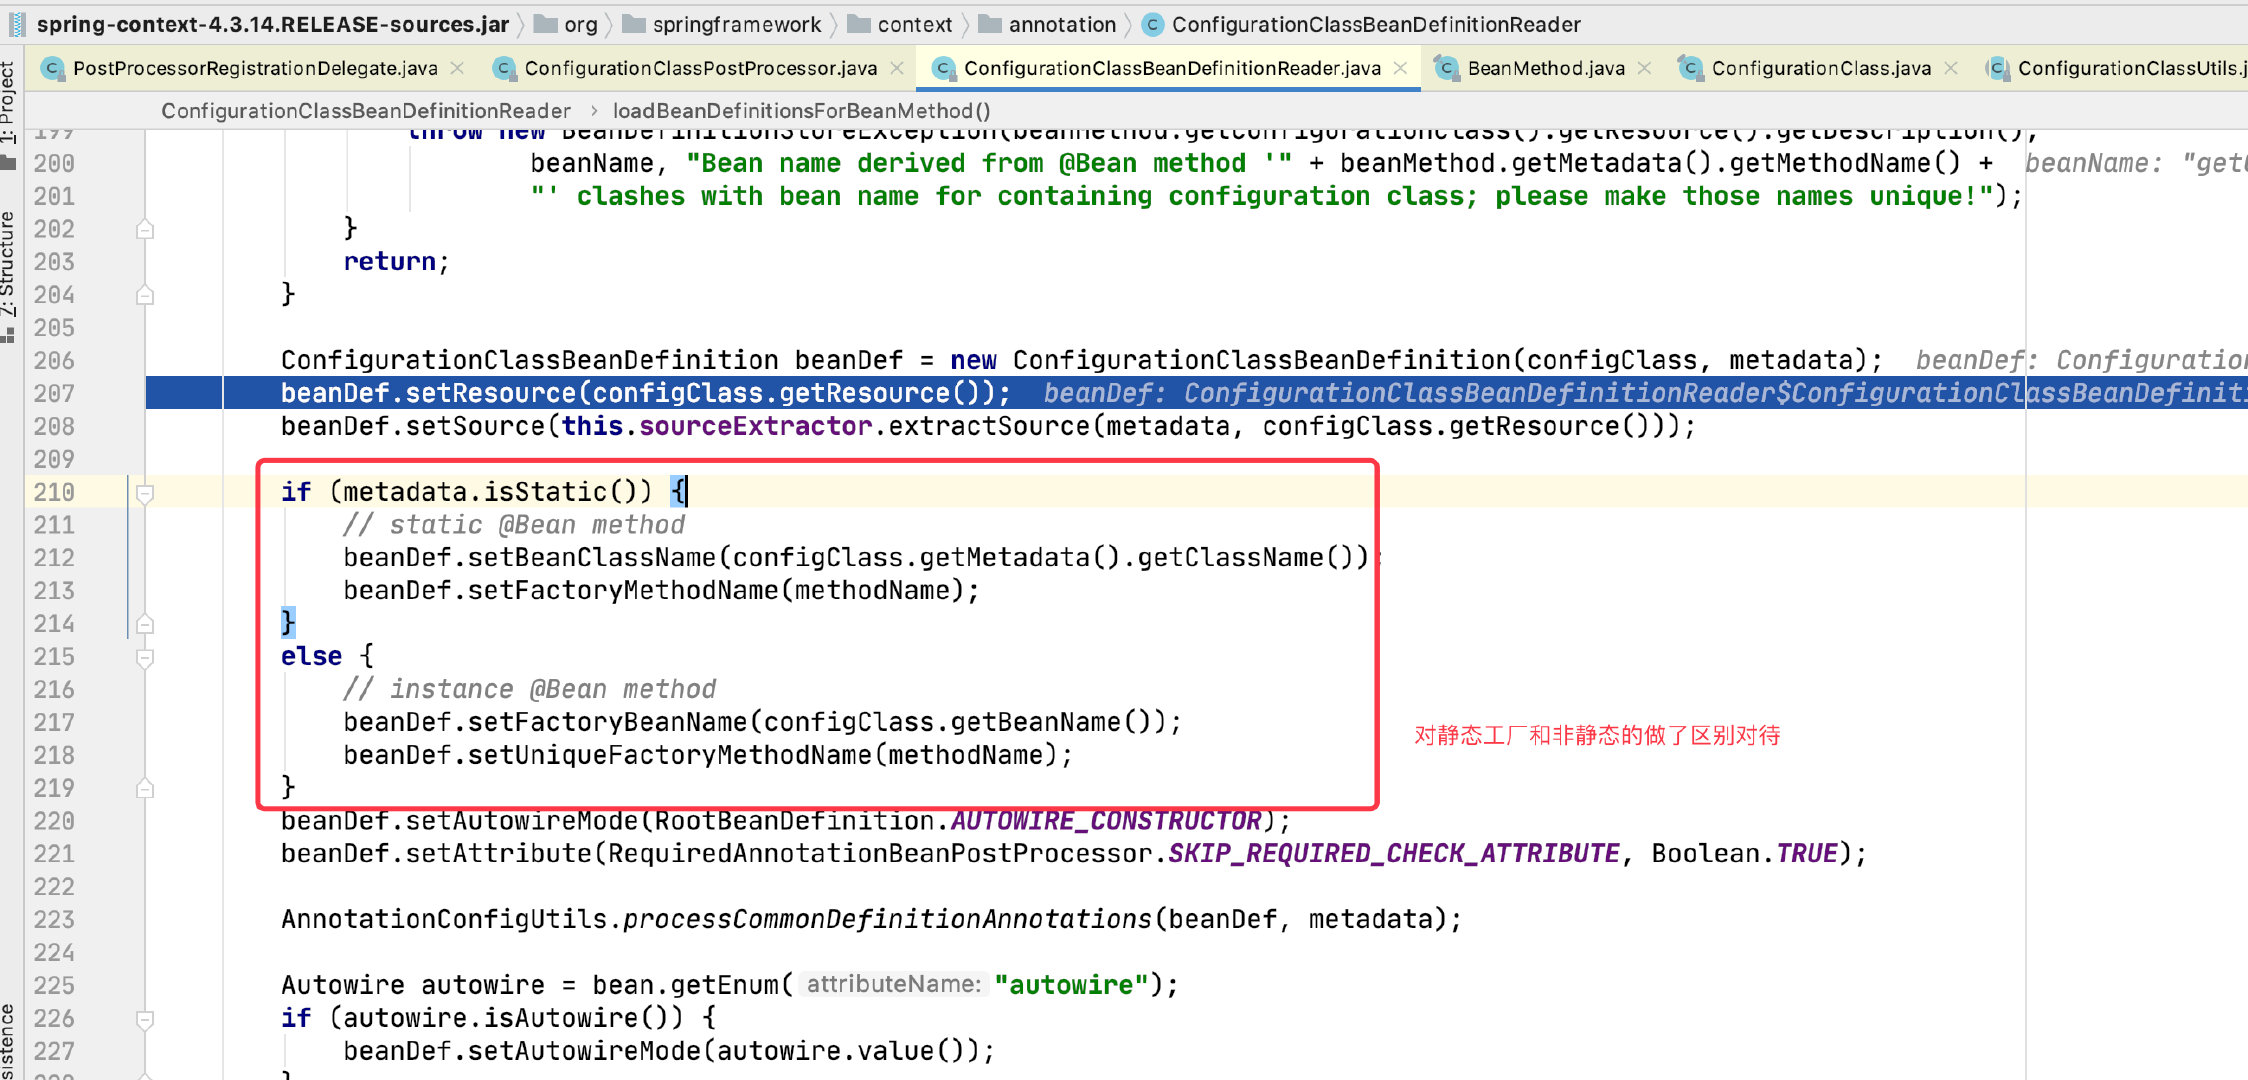Open the ConfigurationClassUtils.java tab
The width and height of the screenshot is (2248, 1080).
click(2132, 68)
